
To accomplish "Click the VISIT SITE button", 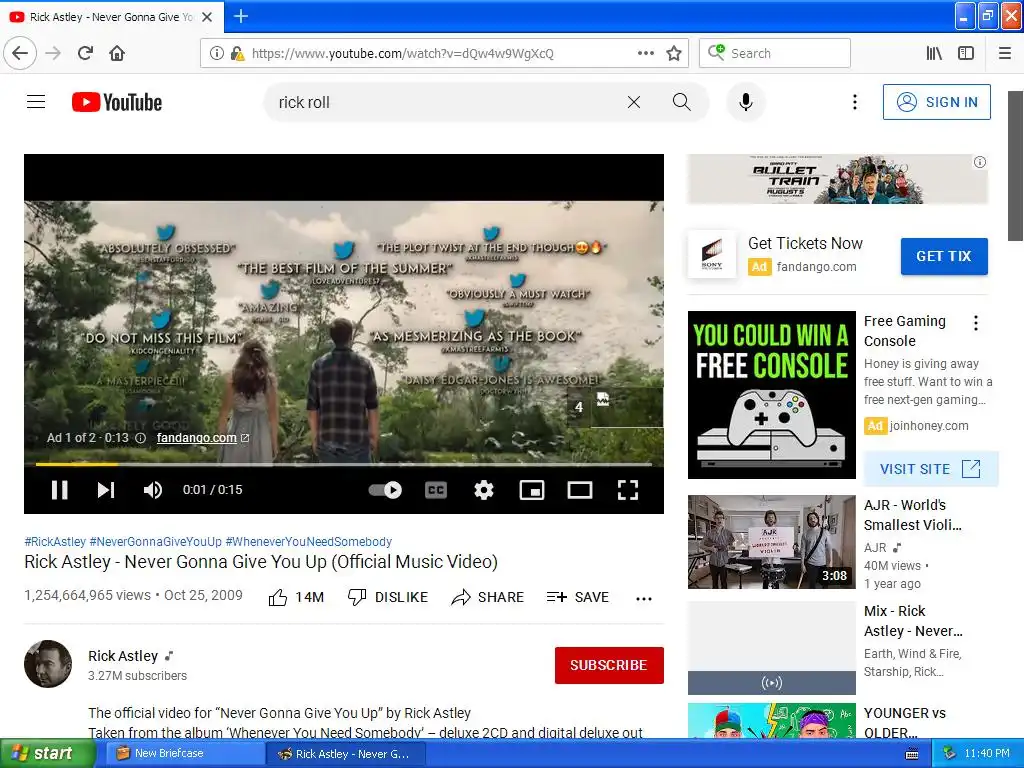I will click(x=931, y=469).
